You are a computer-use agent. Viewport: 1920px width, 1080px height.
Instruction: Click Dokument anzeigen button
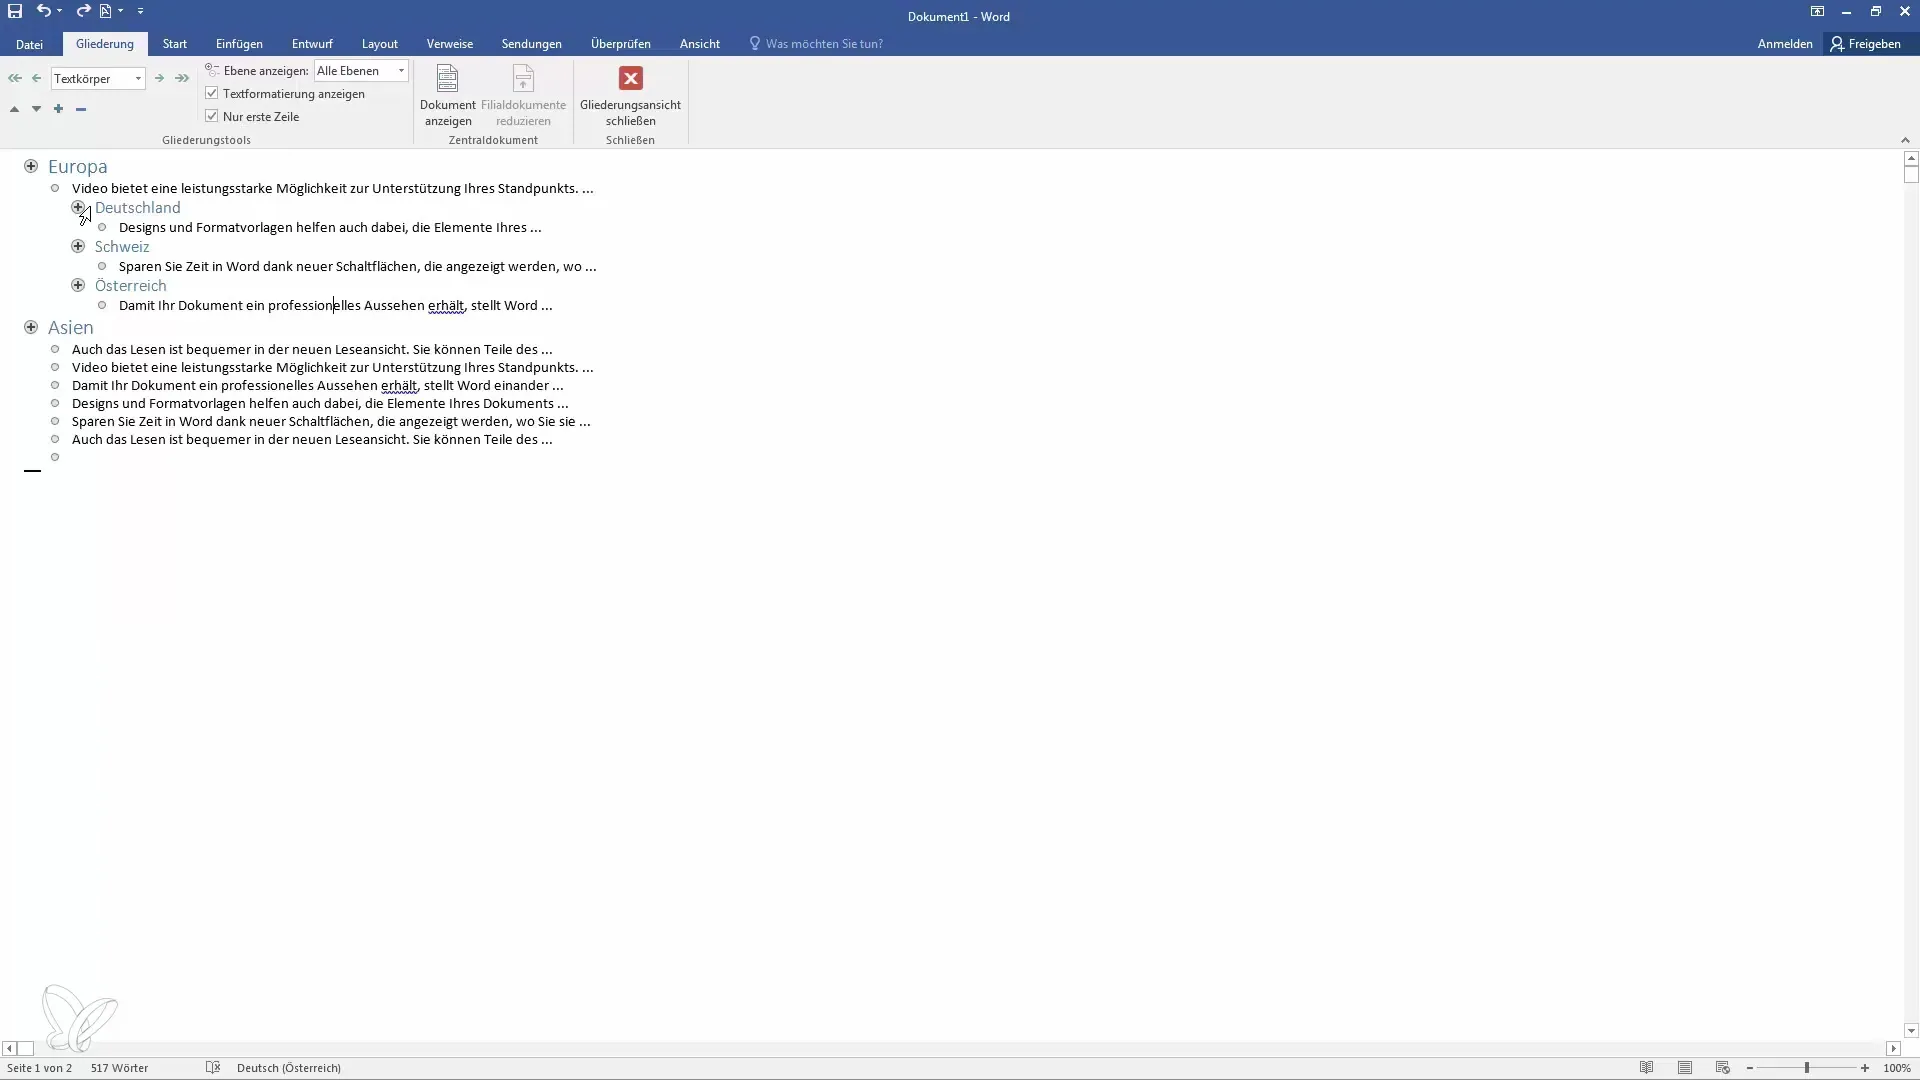click(447, 96)
